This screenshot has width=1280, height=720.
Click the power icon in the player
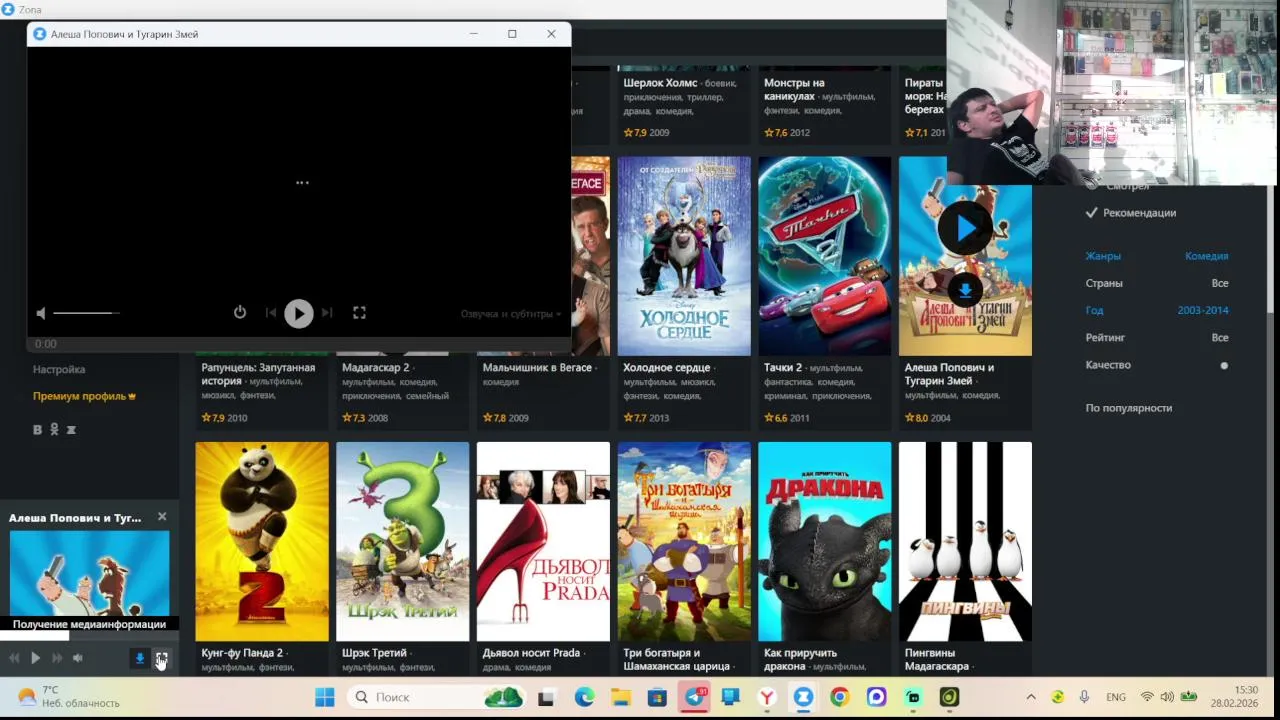click(x=240, y=312)
